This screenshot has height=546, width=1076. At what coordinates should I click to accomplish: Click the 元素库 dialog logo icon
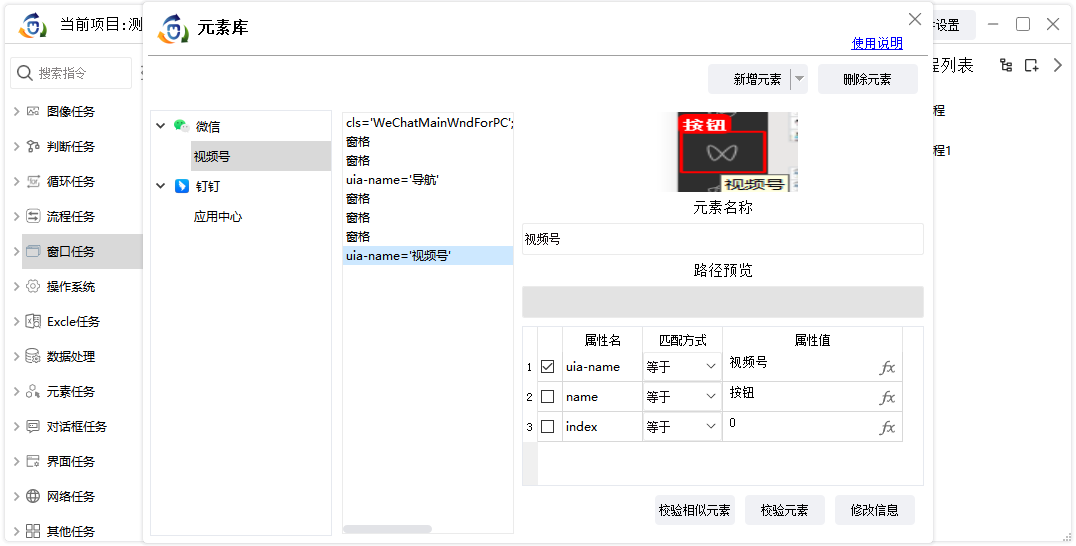click(173, 29)
